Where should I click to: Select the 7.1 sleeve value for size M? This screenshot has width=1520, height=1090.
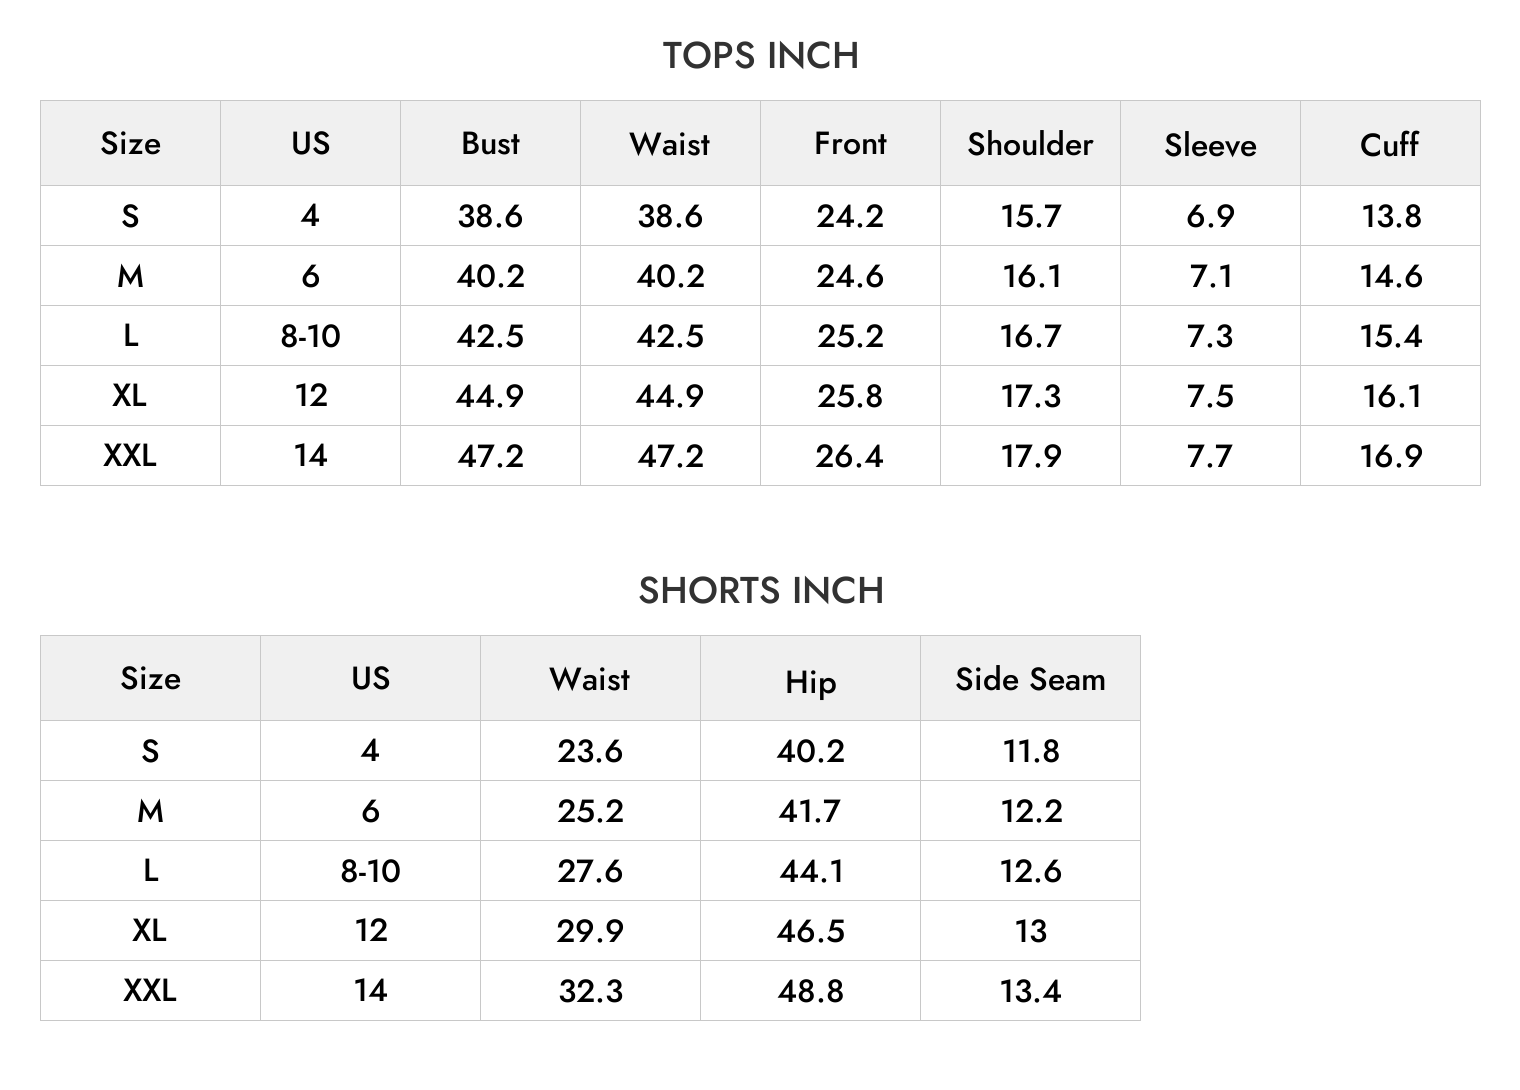1210,276
